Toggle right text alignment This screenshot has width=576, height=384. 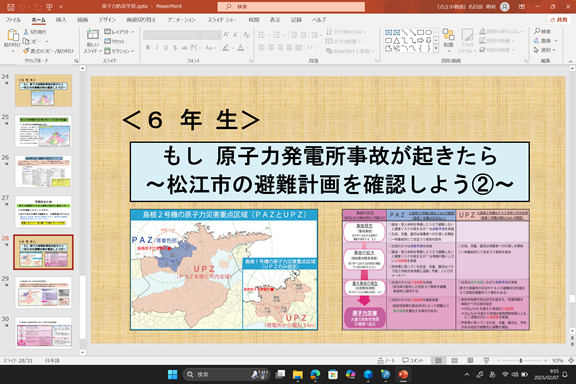280,48
